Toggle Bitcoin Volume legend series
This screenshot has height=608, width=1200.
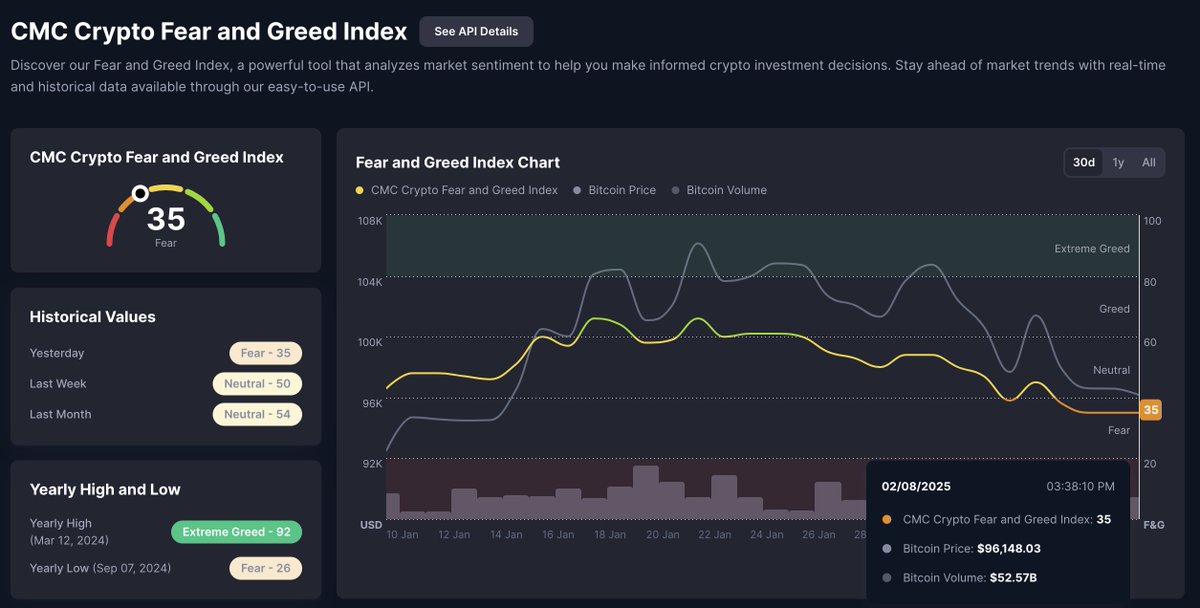pos(719,190)
